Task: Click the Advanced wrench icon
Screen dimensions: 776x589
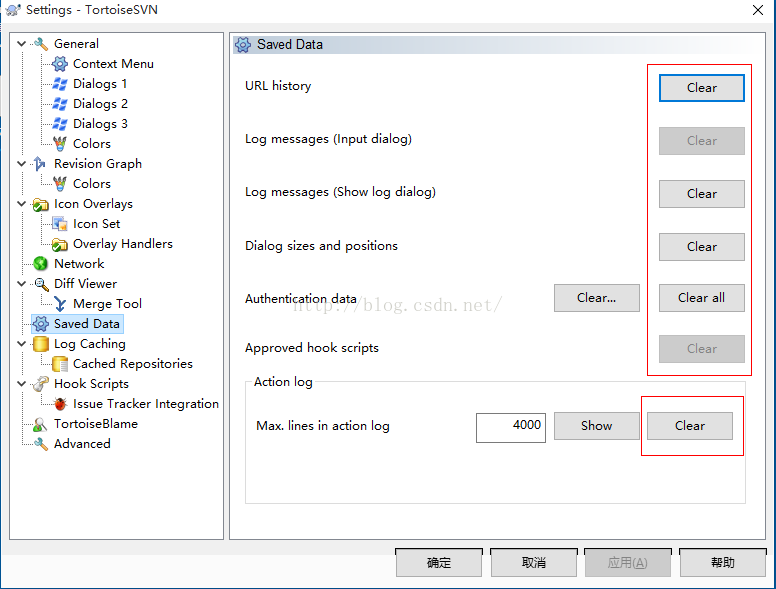Action: tap(41, 444)
